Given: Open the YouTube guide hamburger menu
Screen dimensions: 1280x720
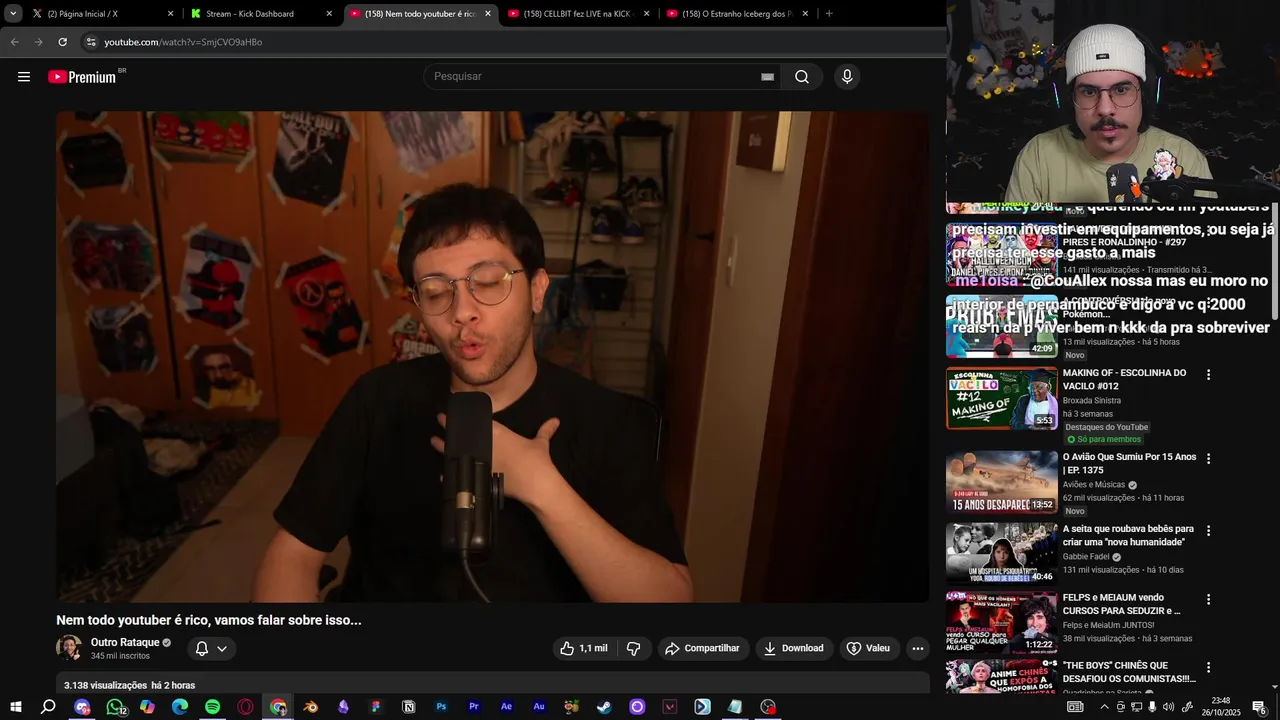Looking at the screenshot, I should click(24, 77).
